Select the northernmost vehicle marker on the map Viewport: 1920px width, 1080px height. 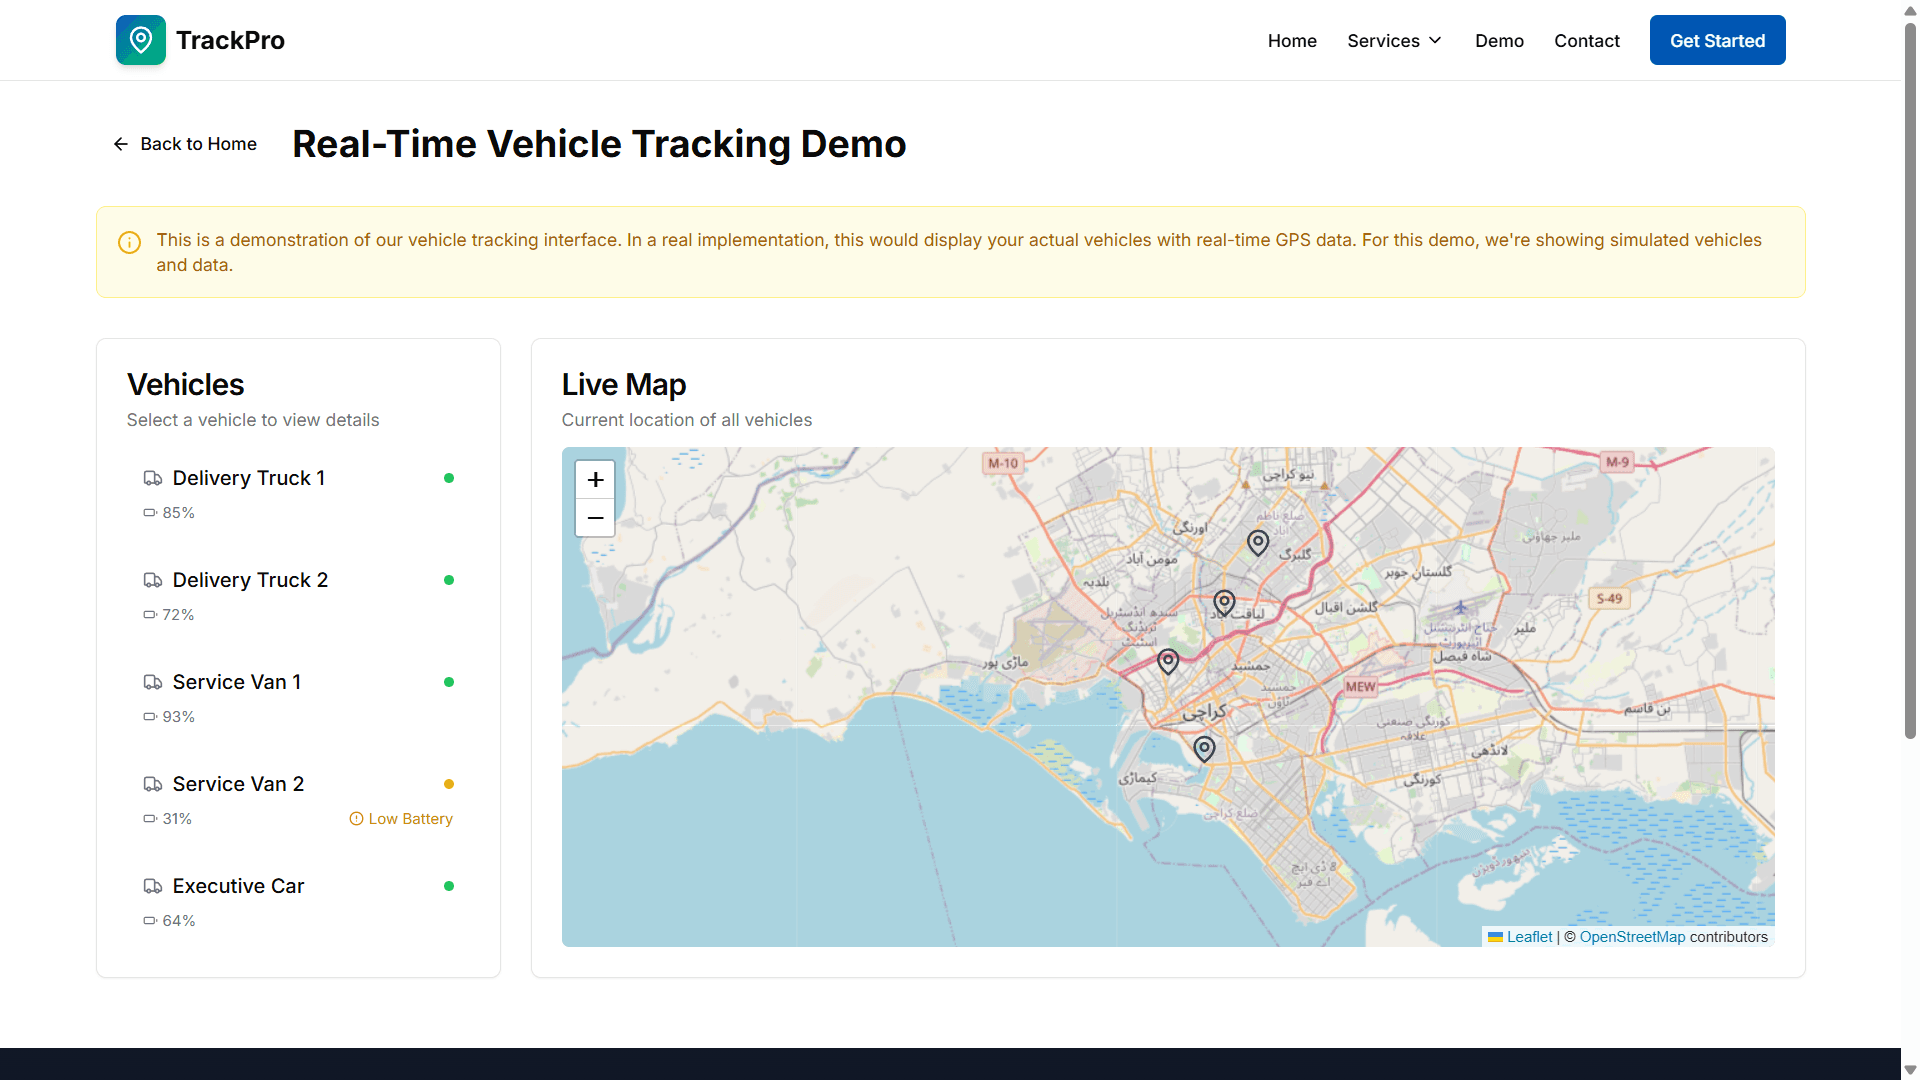(x=1258, y=543)
